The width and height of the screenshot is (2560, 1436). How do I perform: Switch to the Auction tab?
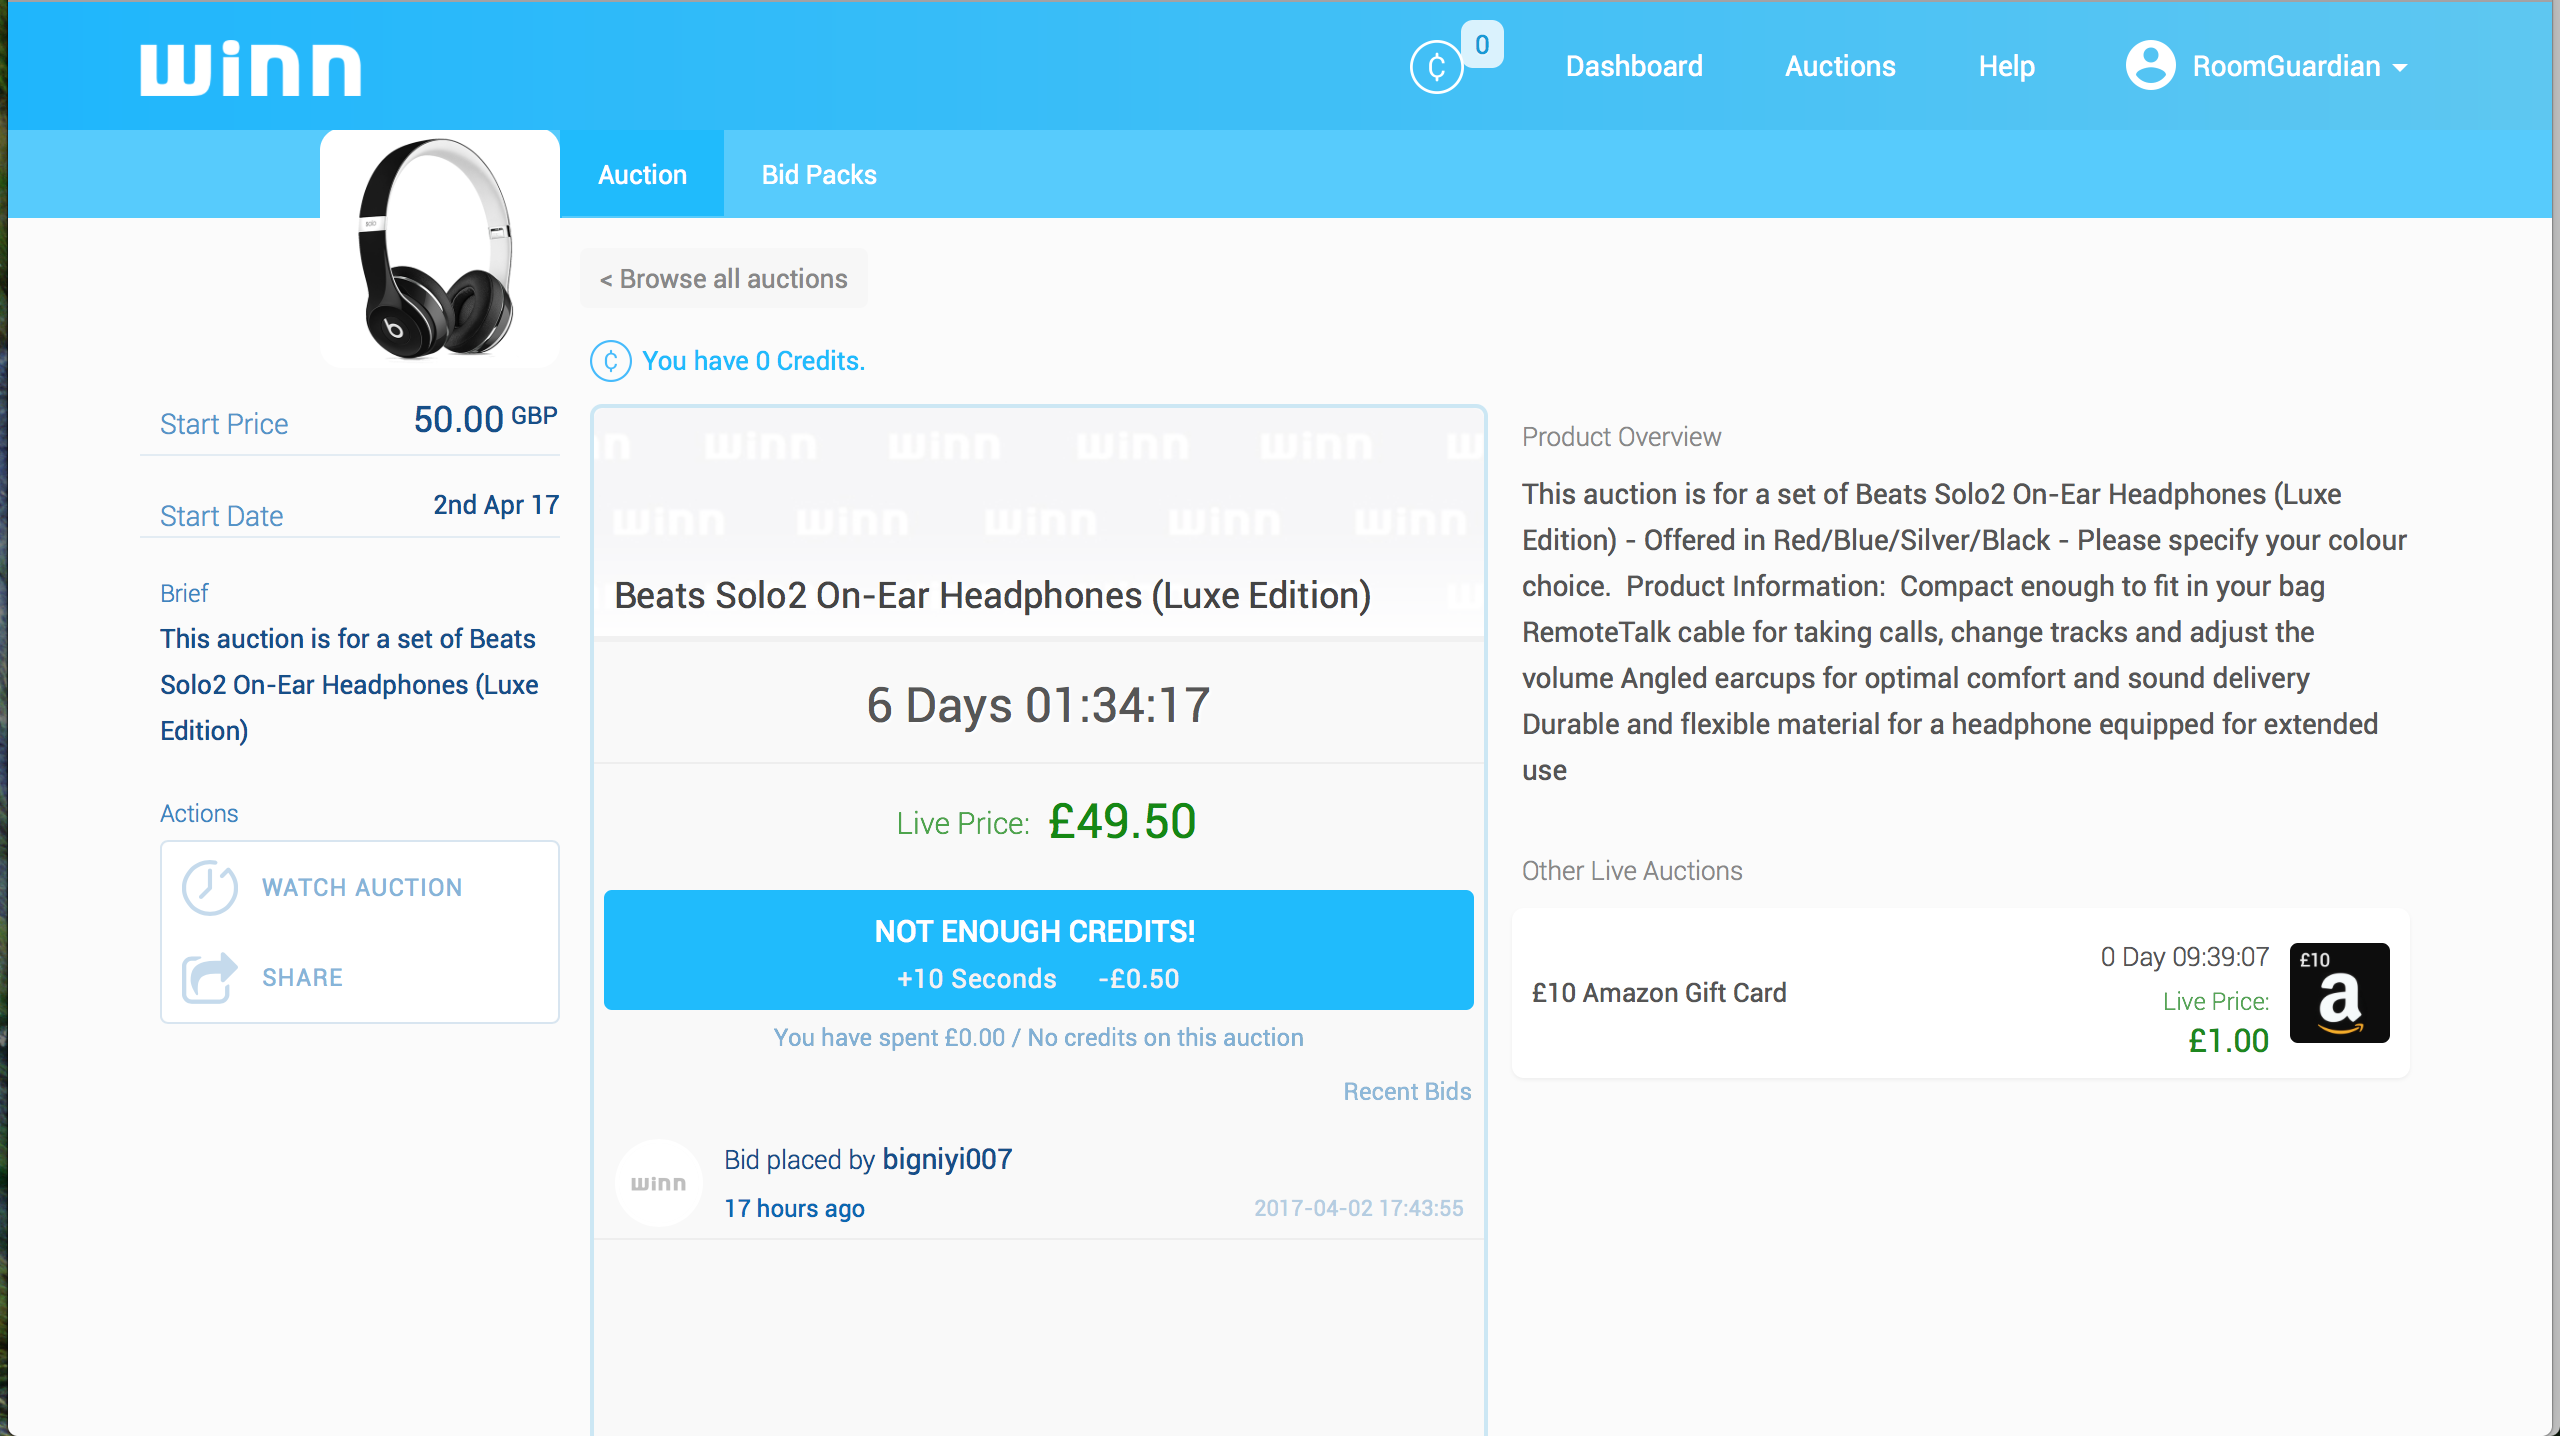tap(642, 174)
